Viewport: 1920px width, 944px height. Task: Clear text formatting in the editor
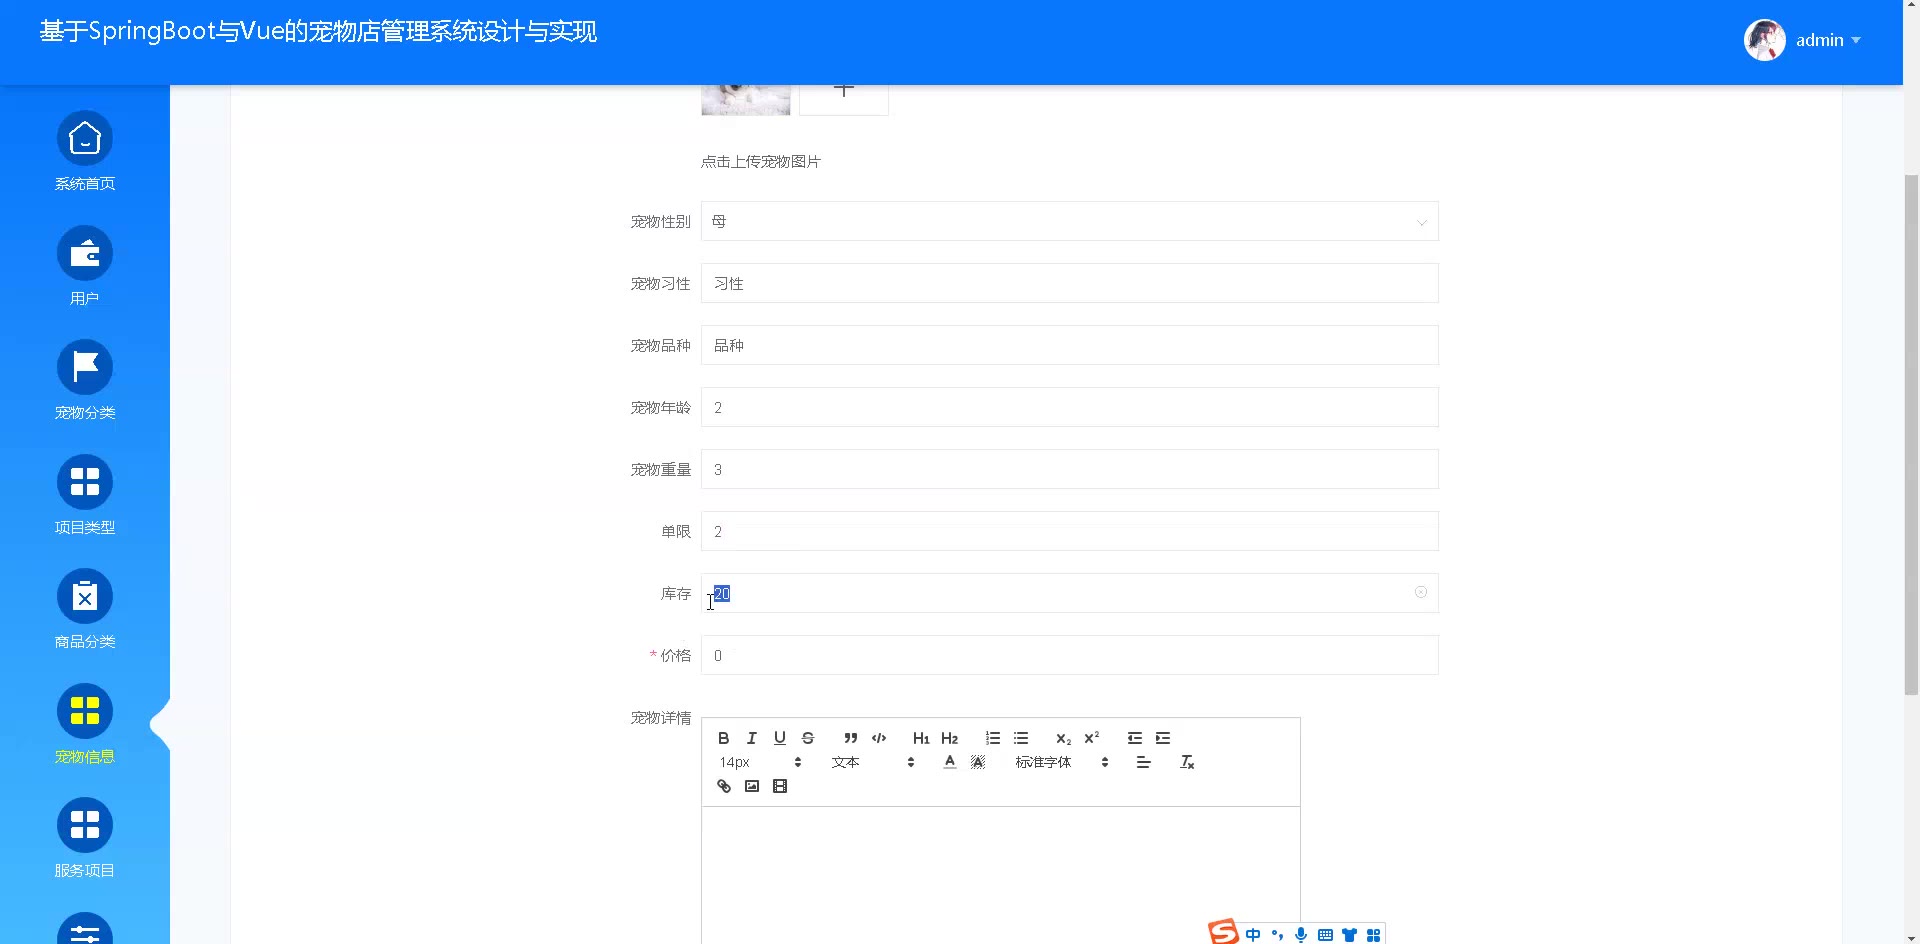coord(1187,762)
